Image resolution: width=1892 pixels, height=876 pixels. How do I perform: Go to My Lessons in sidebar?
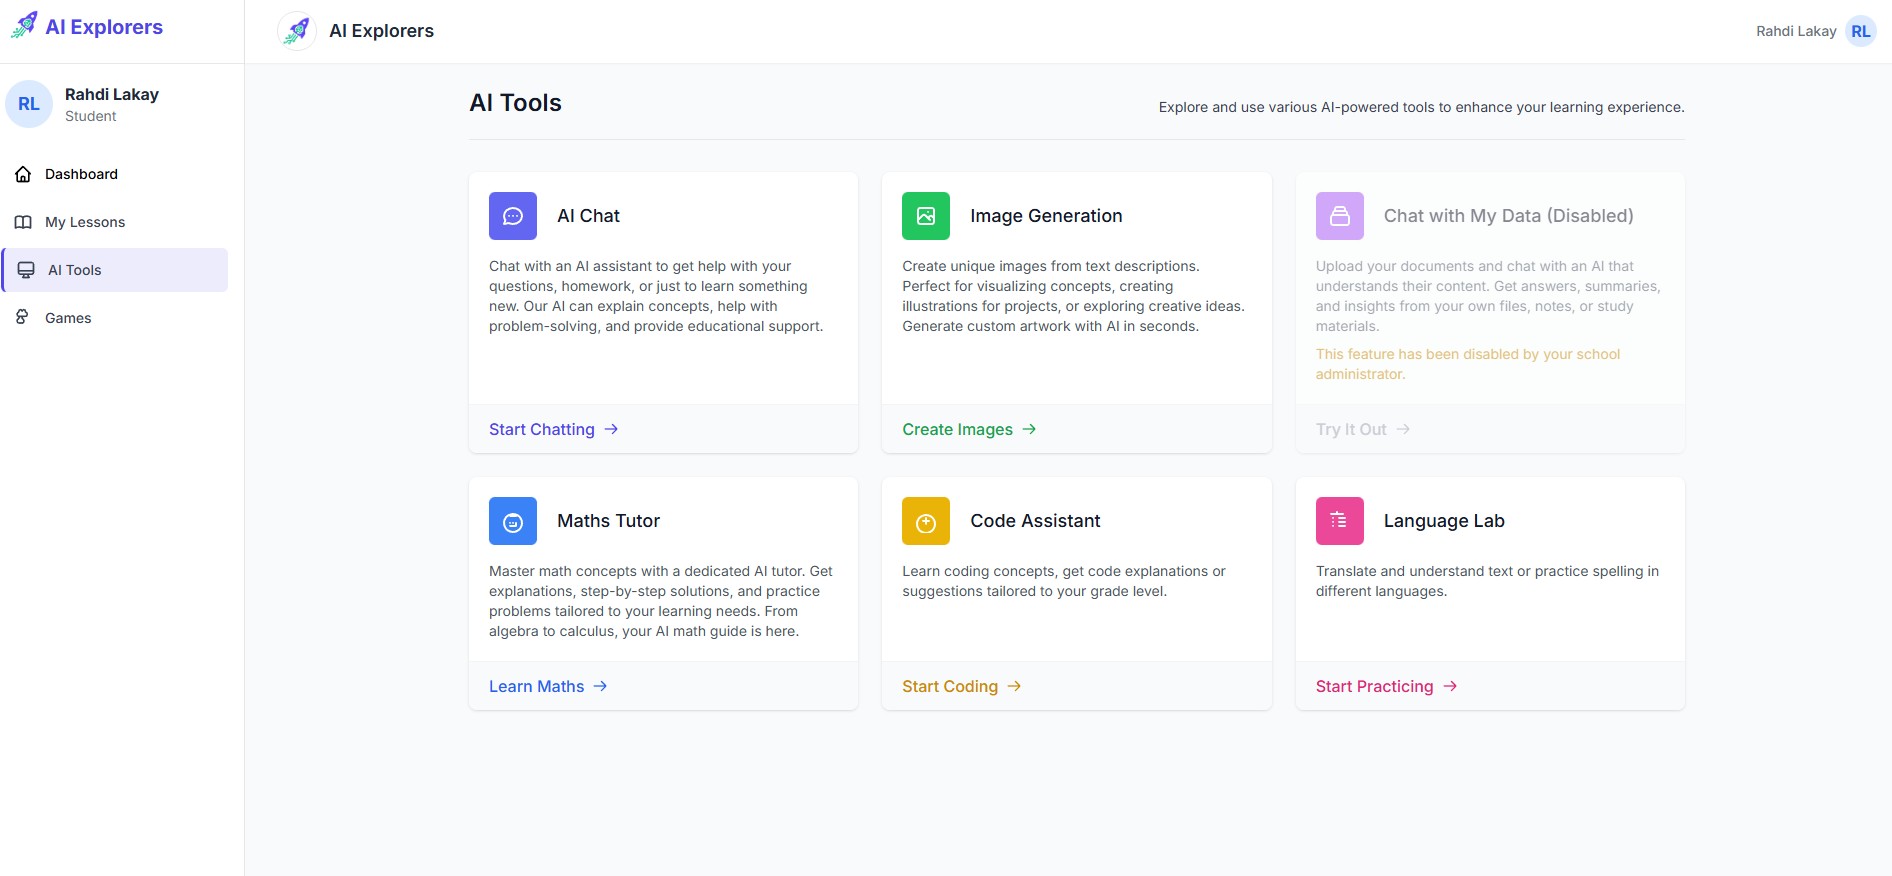pyautogui.click(x=85, y=222)
